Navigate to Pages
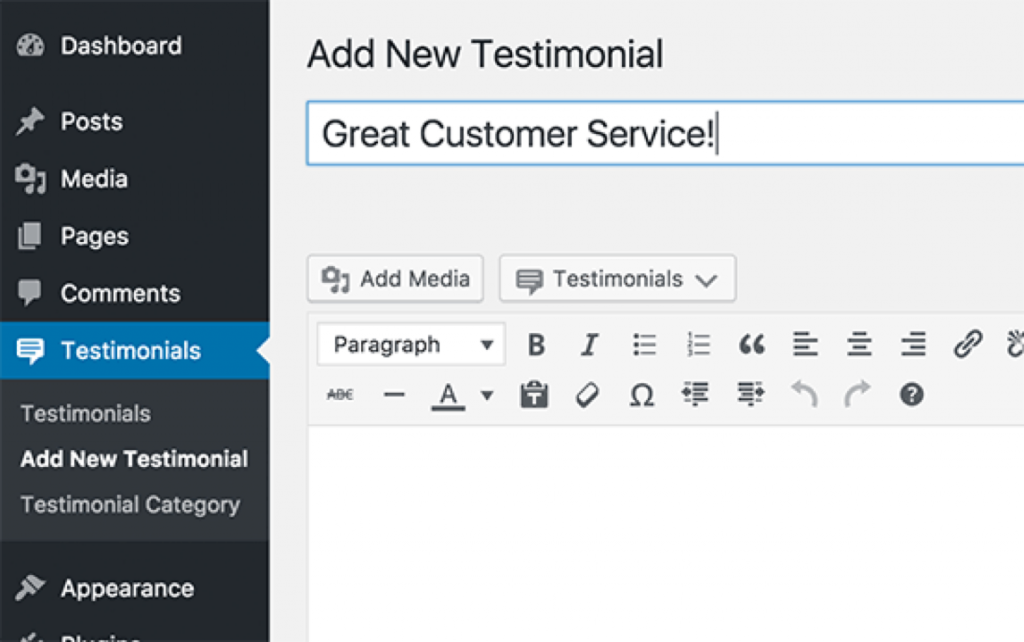The width and height of the screenshot is (1024, 642). pyautogui.click(x=135, y=236)
